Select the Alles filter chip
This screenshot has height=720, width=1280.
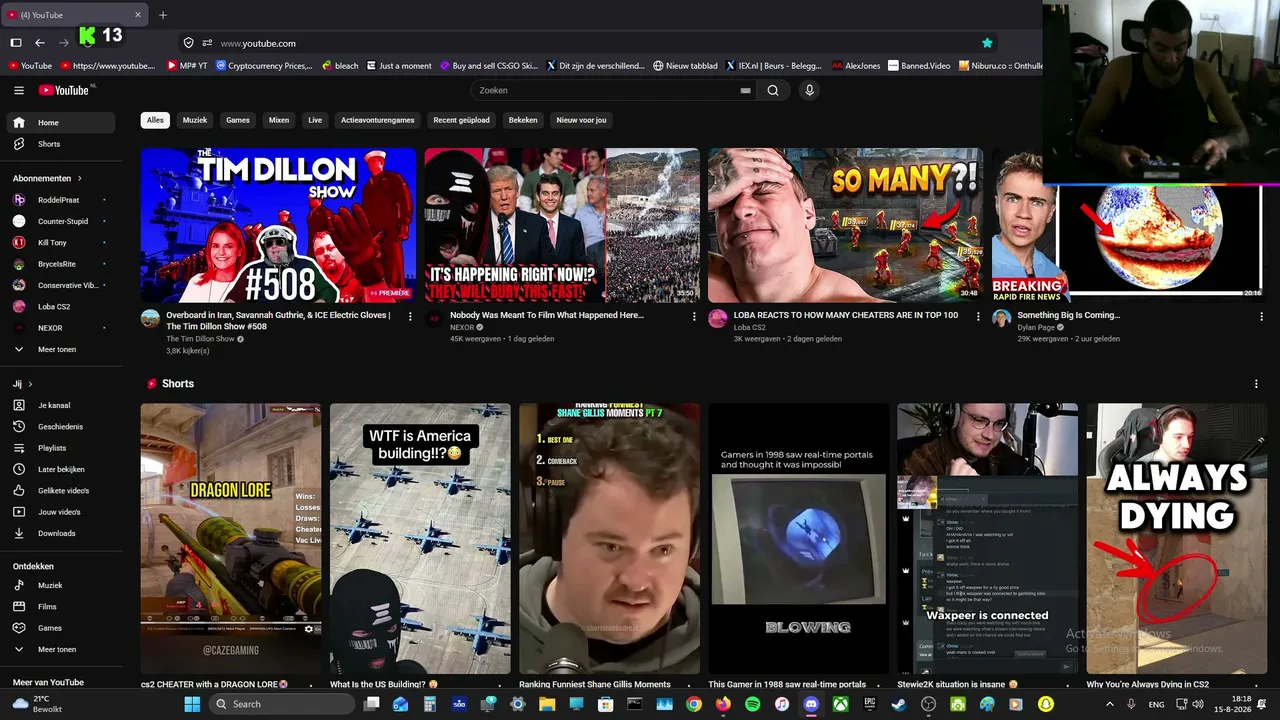(155, 120)
